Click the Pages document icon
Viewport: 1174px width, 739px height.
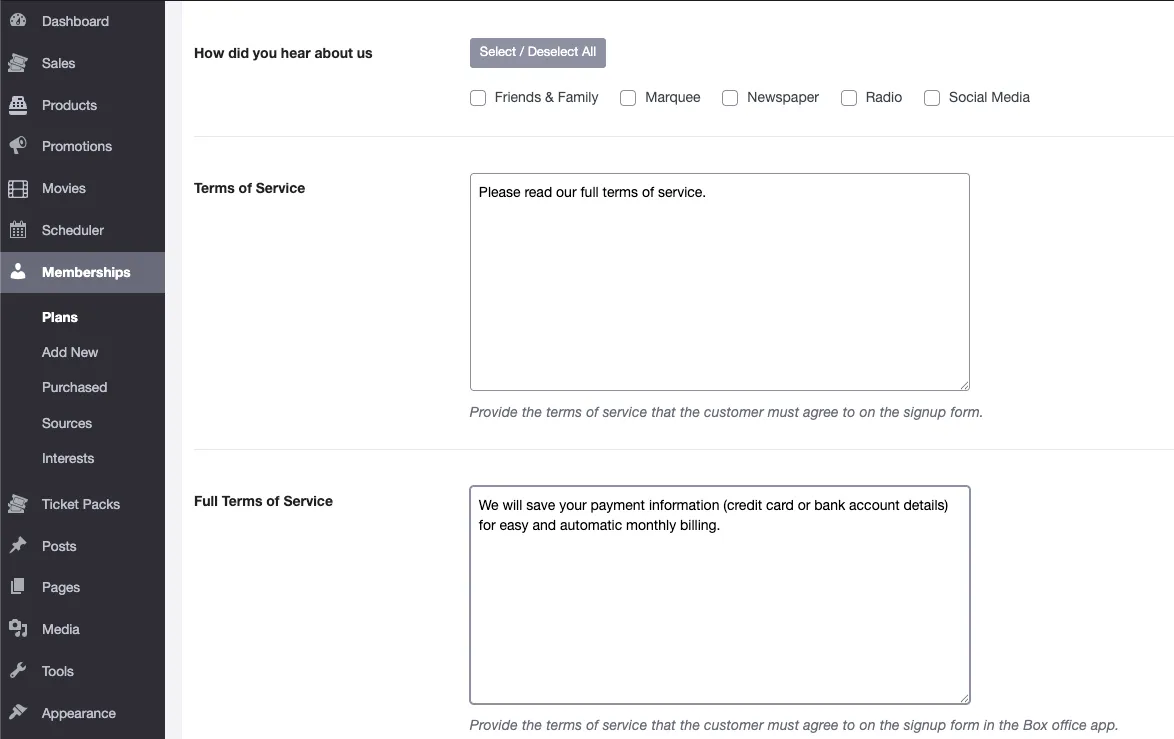point(18,587)
